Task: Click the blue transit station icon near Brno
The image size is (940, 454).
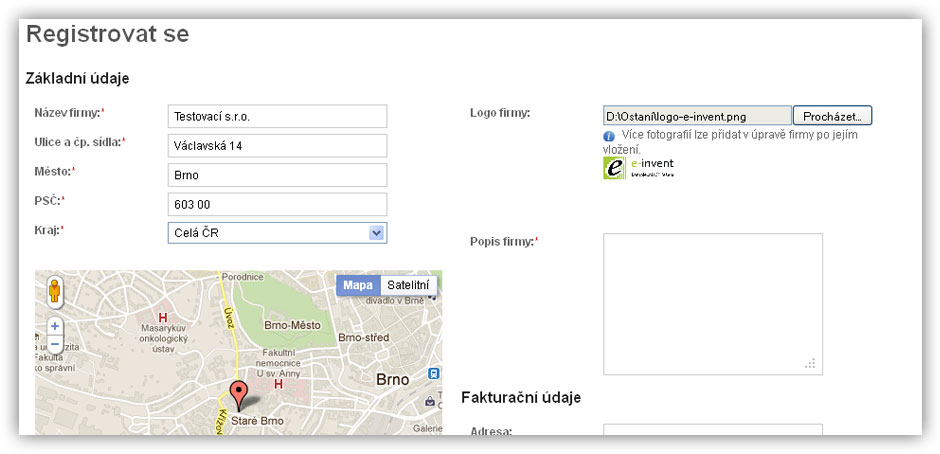Action: point(432,374)
